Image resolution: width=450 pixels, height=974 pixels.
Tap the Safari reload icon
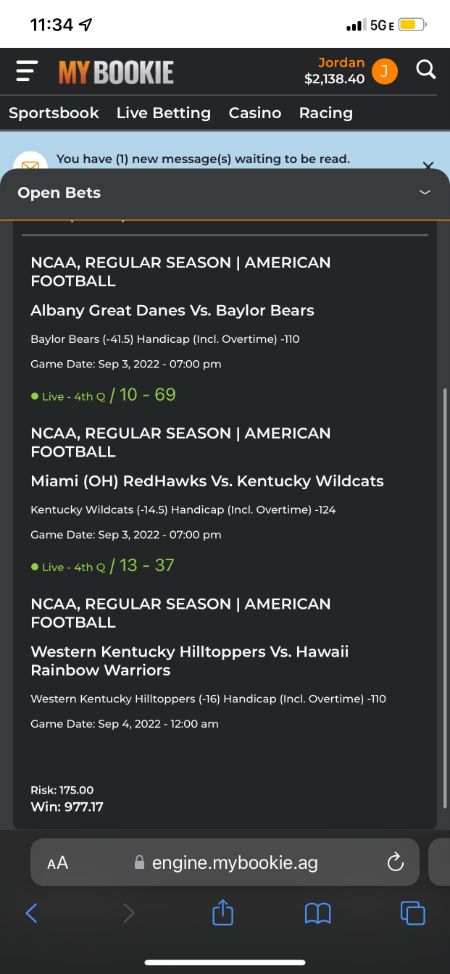pos(395,862)
